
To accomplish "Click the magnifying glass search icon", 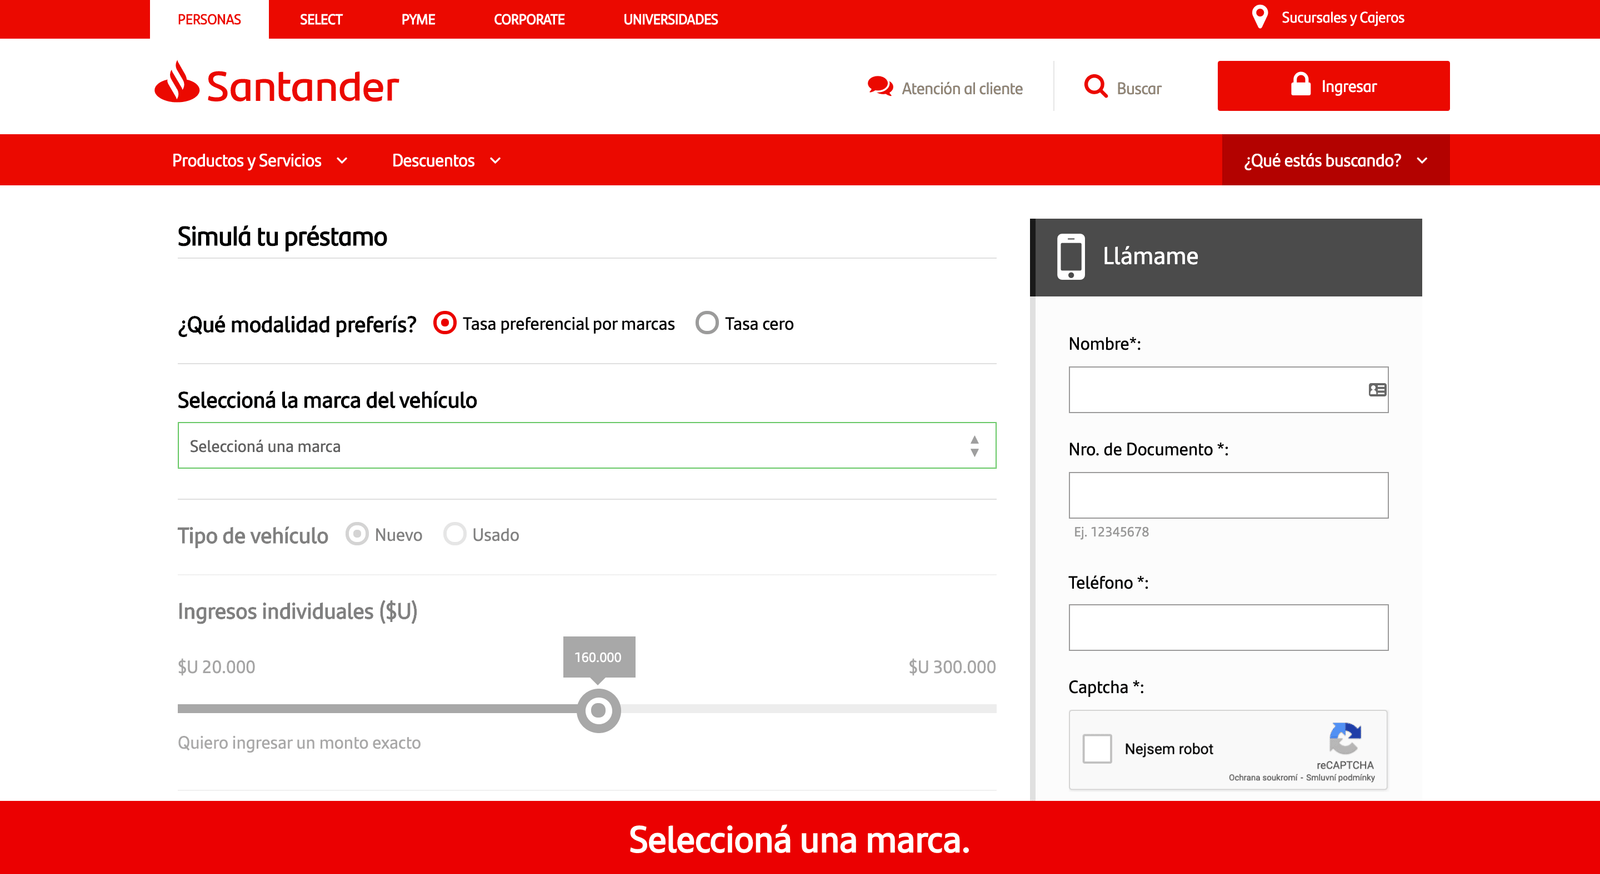I will tap(1096, 86).
